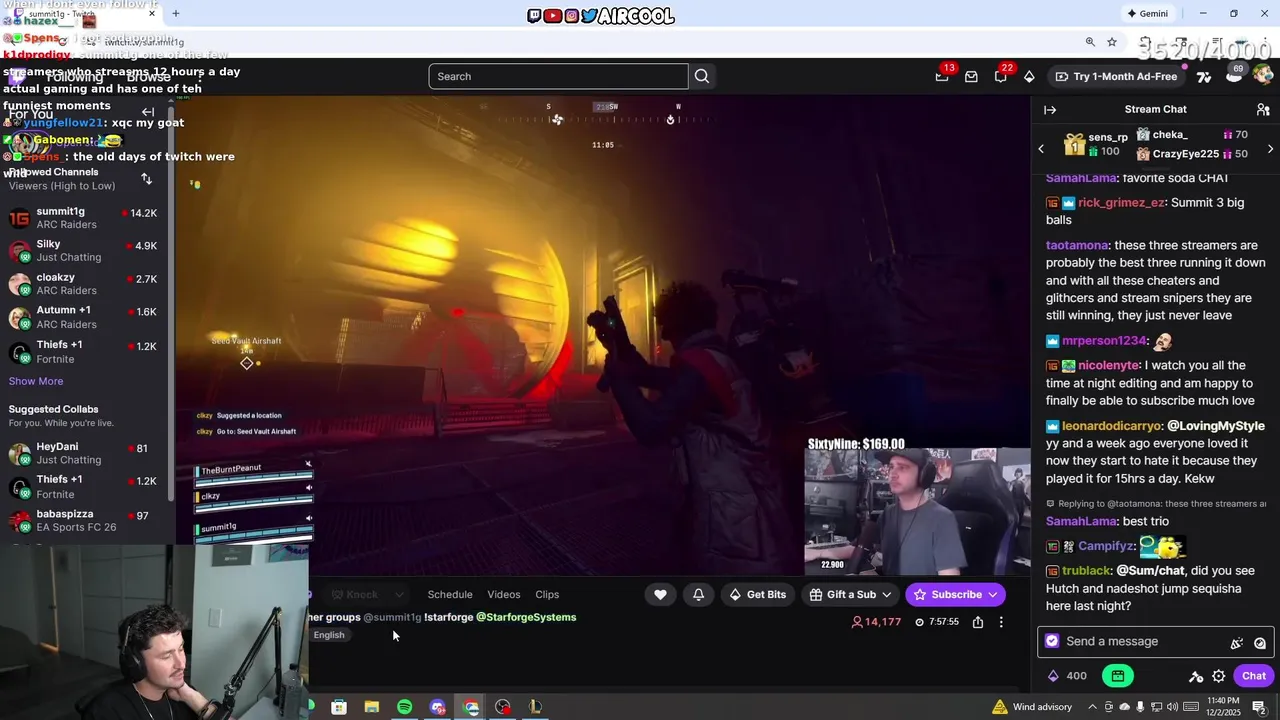This screenshot has height=720, width=1280.
Task: Switch to the Schedule tab
Action: coord(450,595)
